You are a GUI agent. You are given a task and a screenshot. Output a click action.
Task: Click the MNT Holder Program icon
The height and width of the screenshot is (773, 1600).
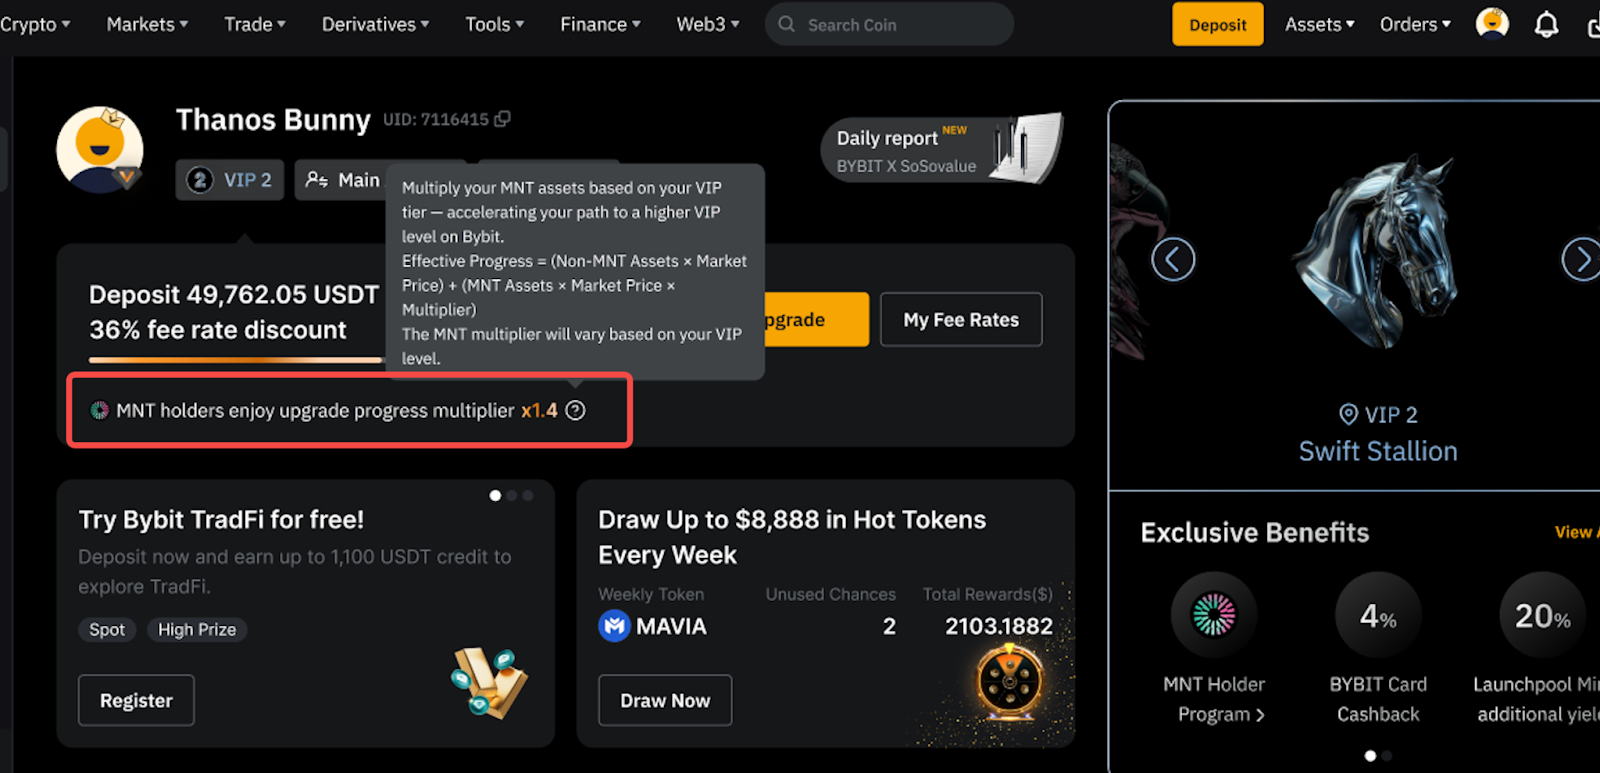1214,615
